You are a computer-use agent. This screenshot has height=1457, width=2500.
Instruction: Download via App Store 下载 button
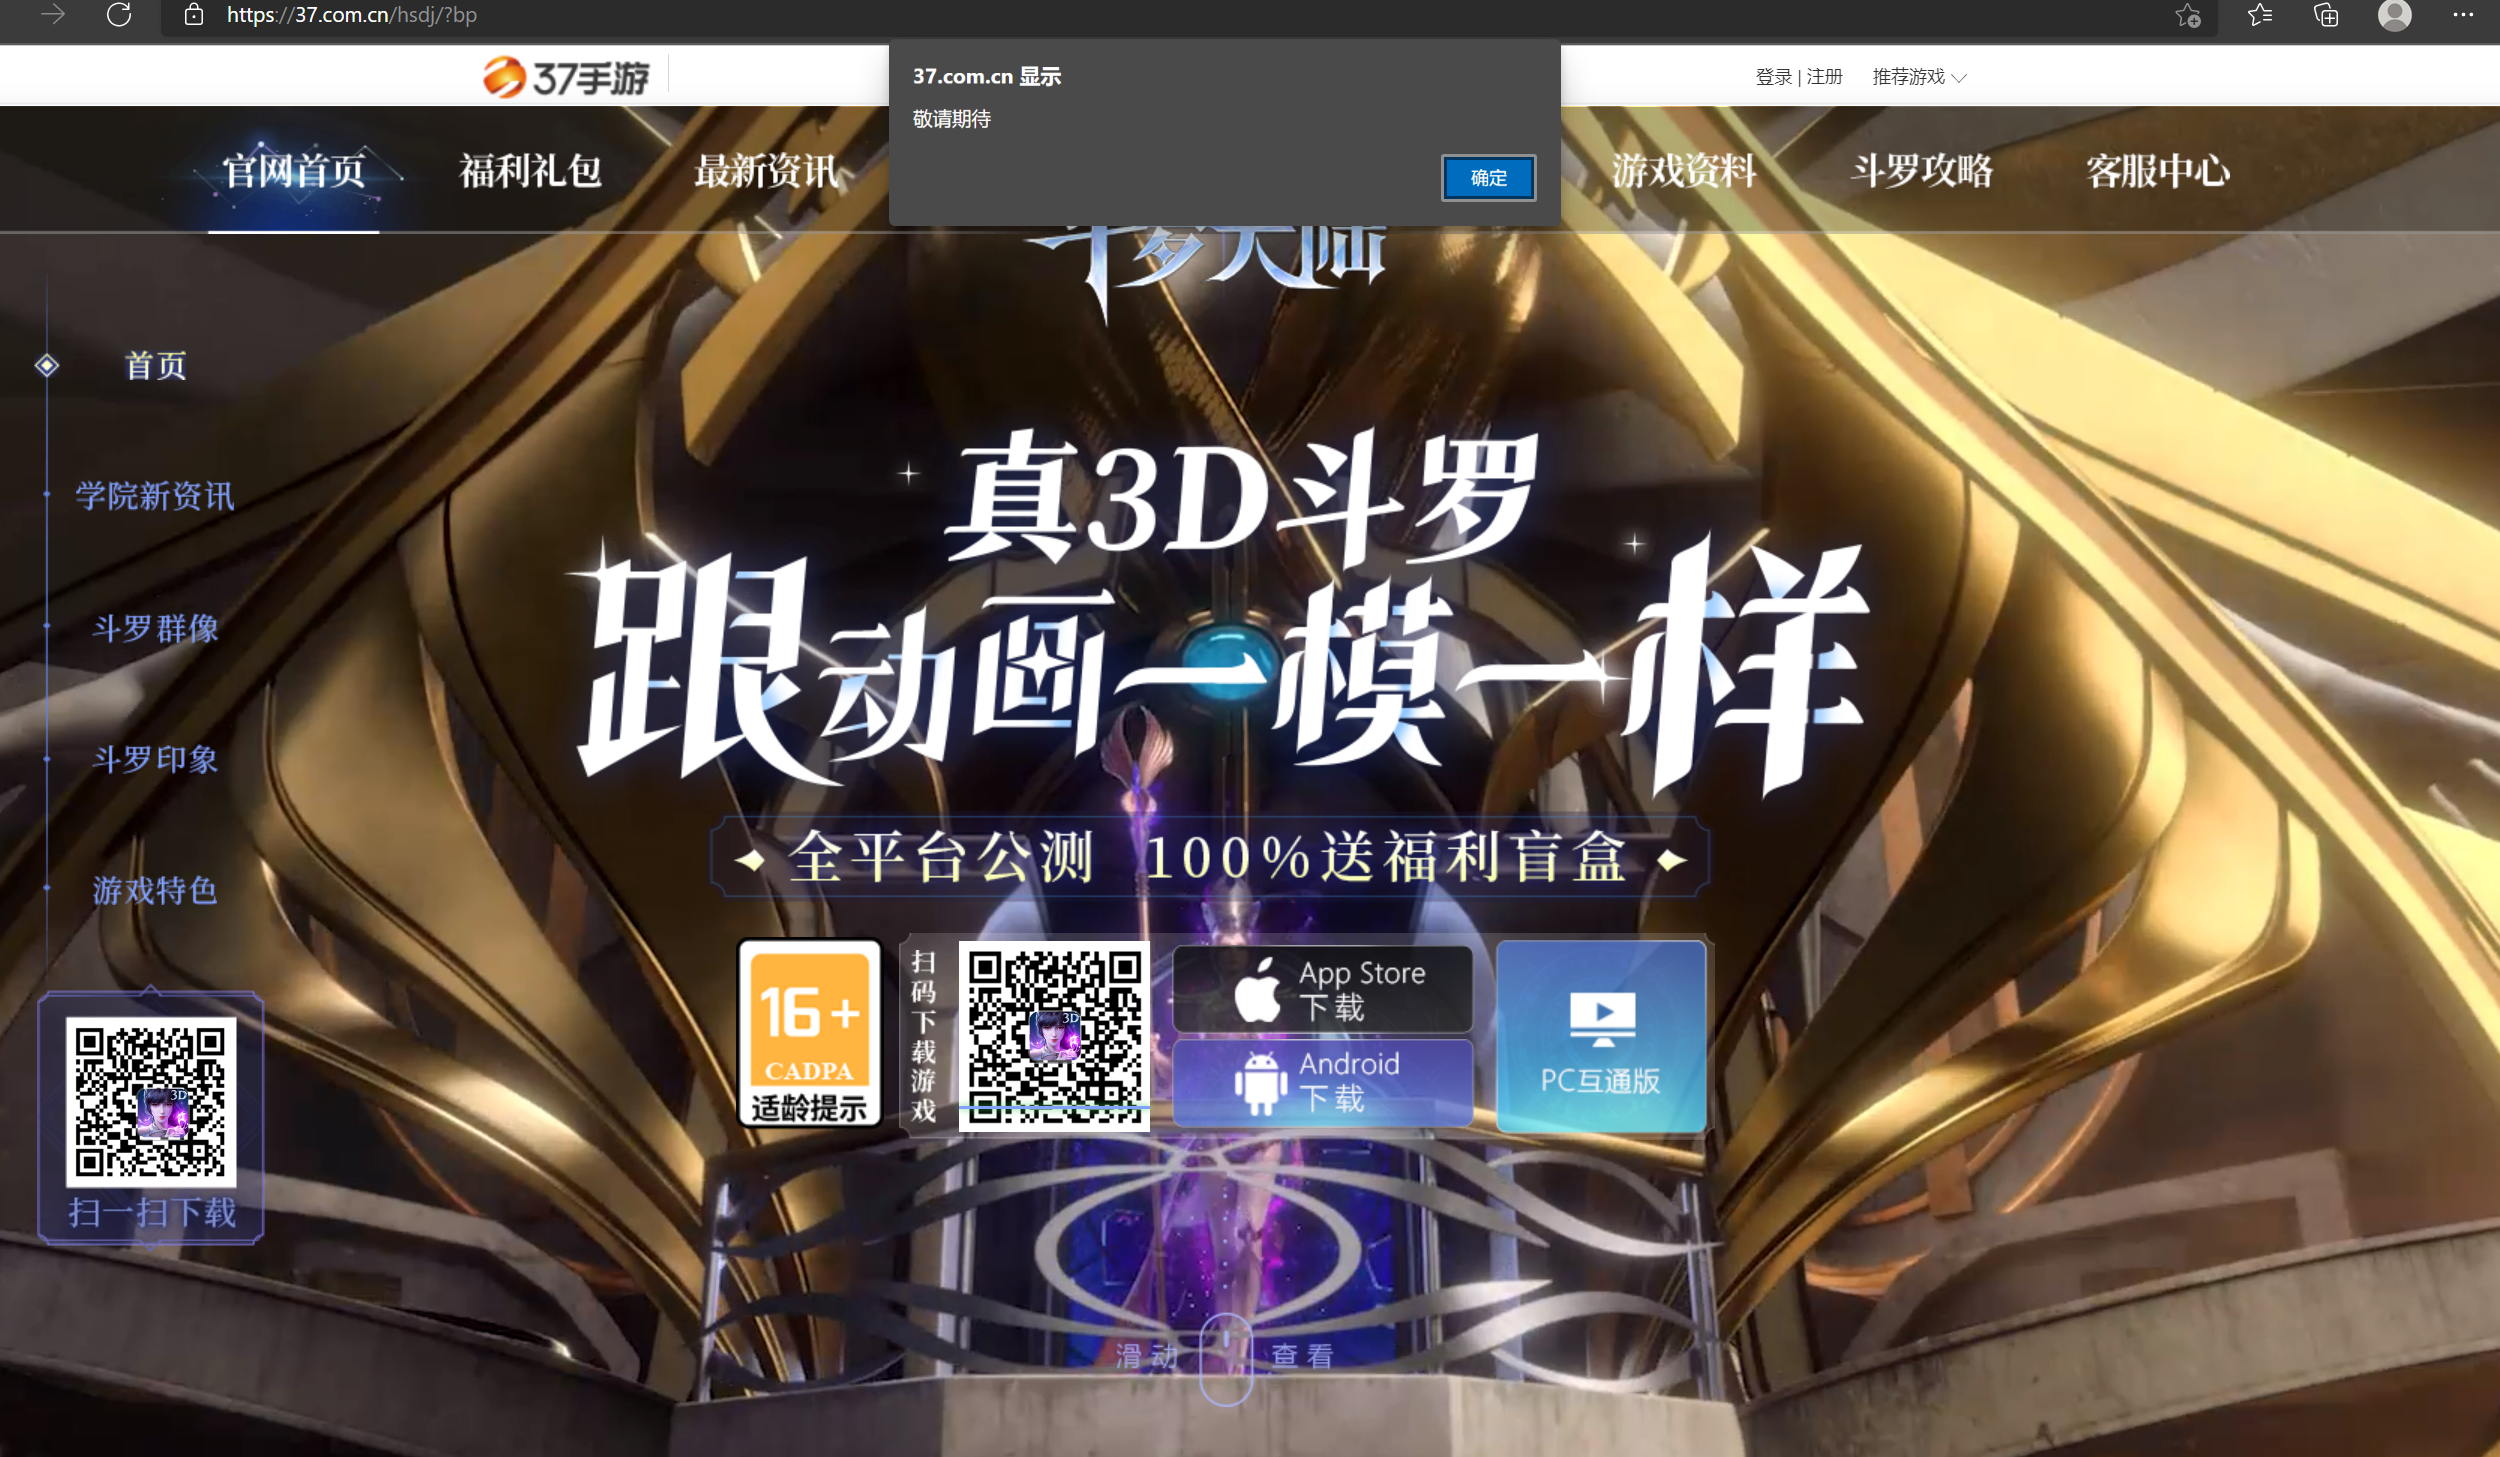[1322, 989]
